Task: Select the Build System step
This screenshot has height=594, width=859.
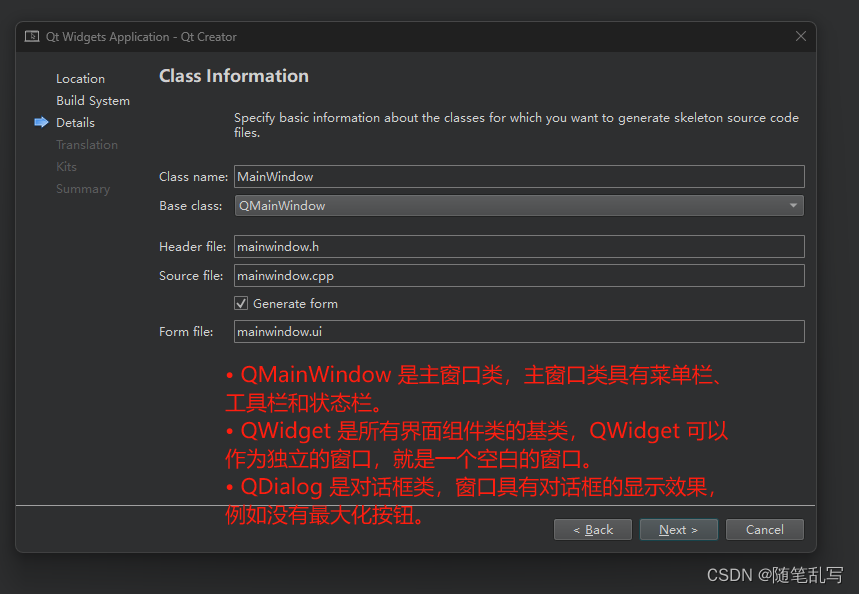Action: [93, 101]
